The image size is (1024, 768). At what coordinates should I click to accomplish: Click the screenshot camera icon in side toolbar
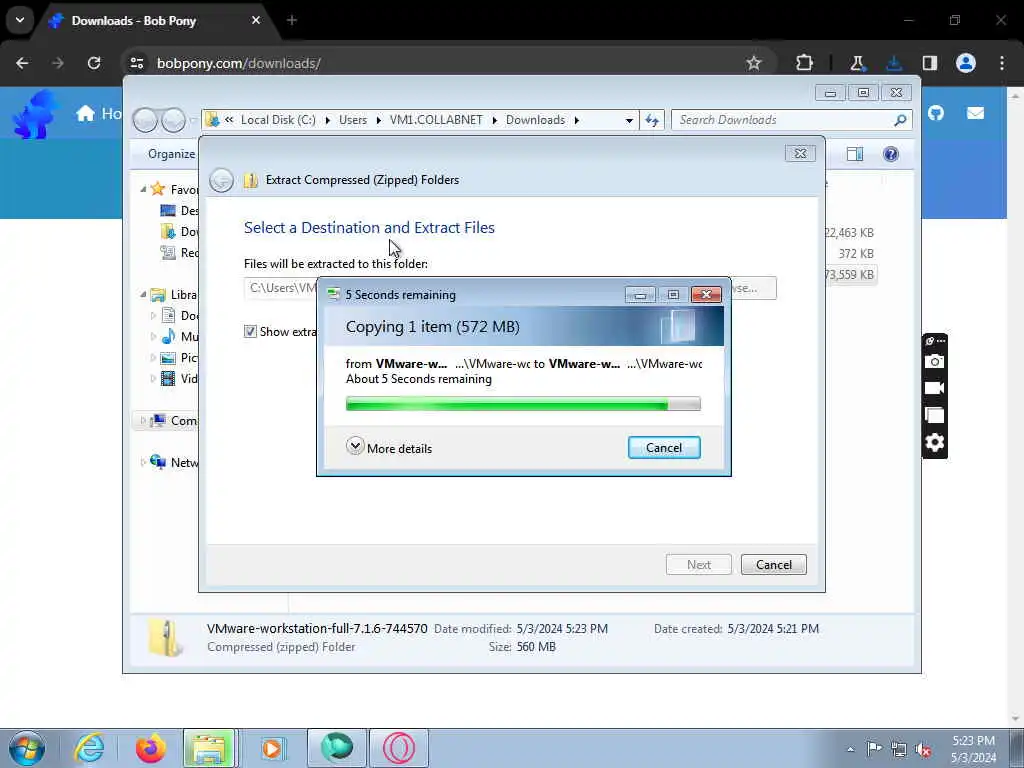coord(935,361)
